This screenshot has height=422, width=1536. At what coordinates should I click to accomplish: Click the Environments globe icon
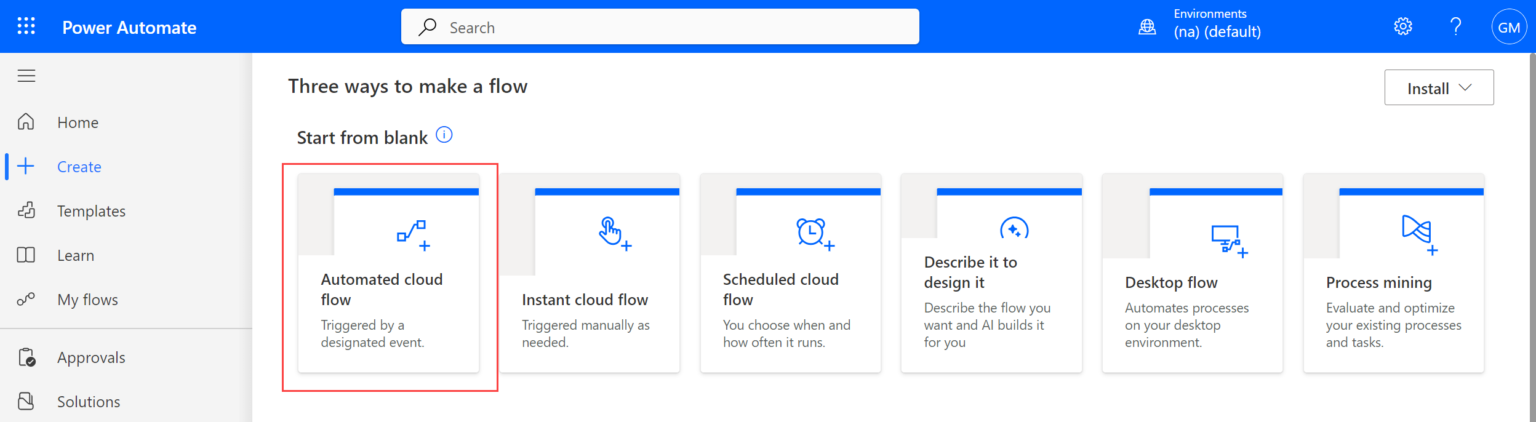click(1147, 27)
